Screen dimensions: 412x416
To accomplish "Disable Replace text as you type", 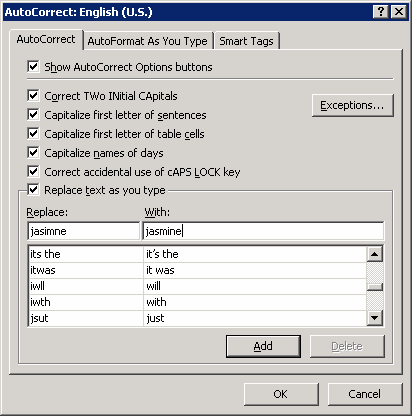I will (33, 190).
